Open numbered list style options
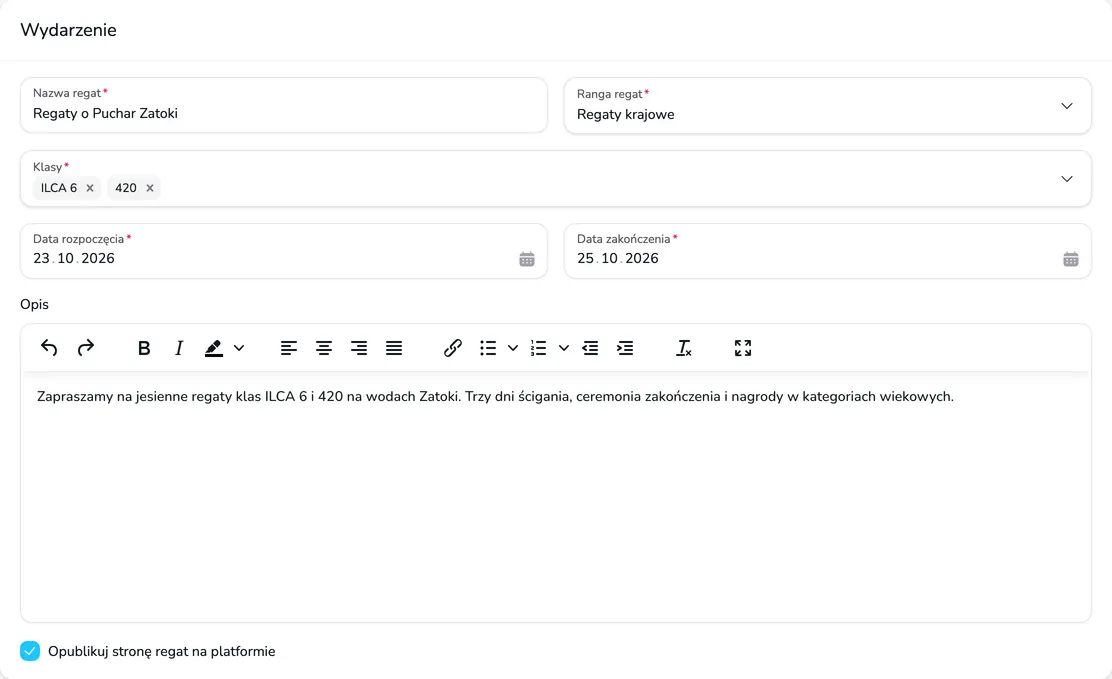The height and width of the screenshot is (679, 1112). (x=564, y=348)
